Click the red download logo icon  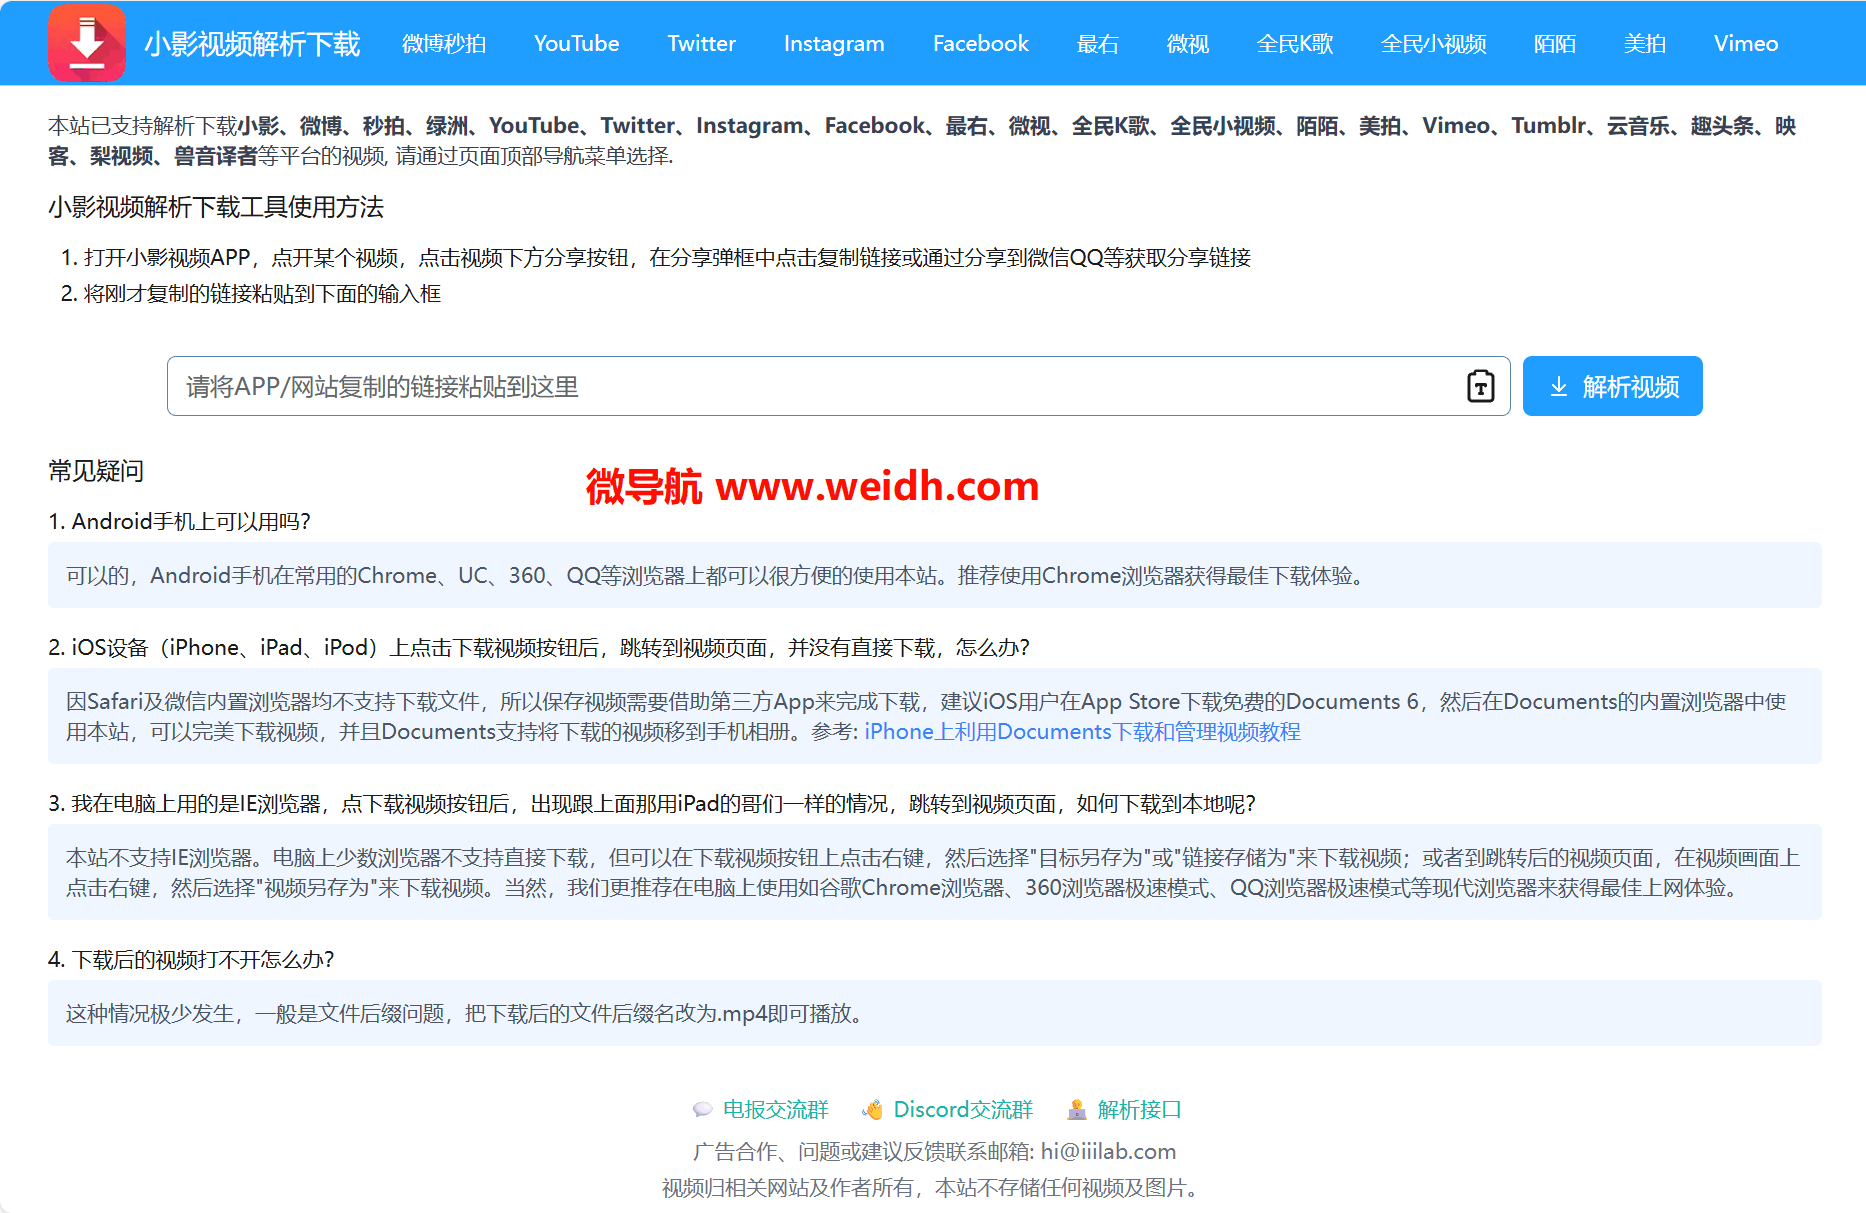coord(87,43)
